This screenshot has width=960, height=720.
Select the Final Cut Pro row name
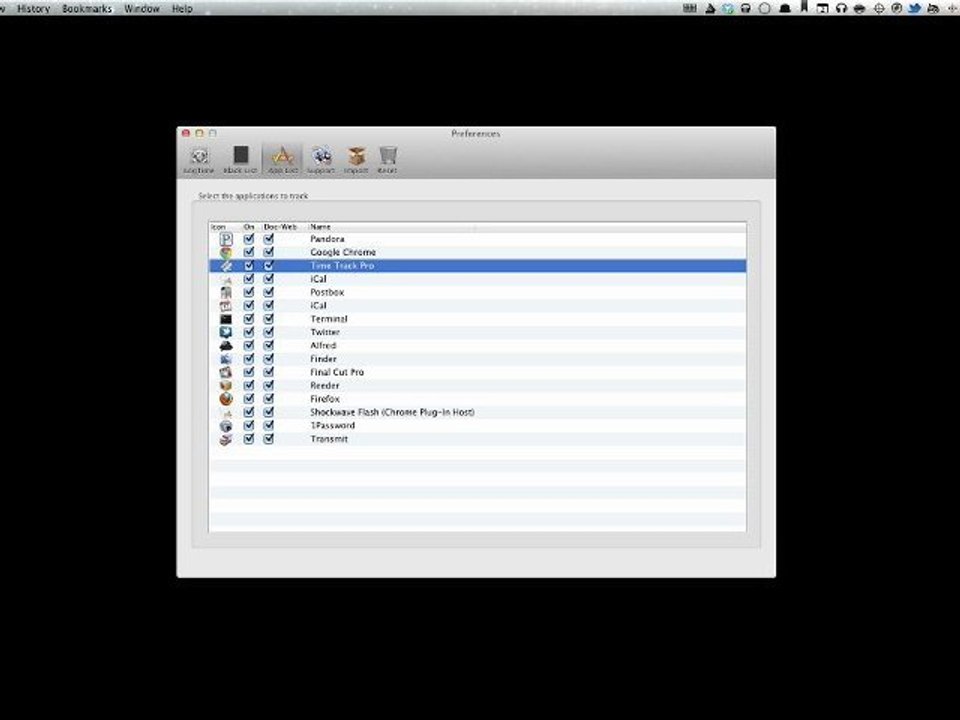click(x=337, y=372)
